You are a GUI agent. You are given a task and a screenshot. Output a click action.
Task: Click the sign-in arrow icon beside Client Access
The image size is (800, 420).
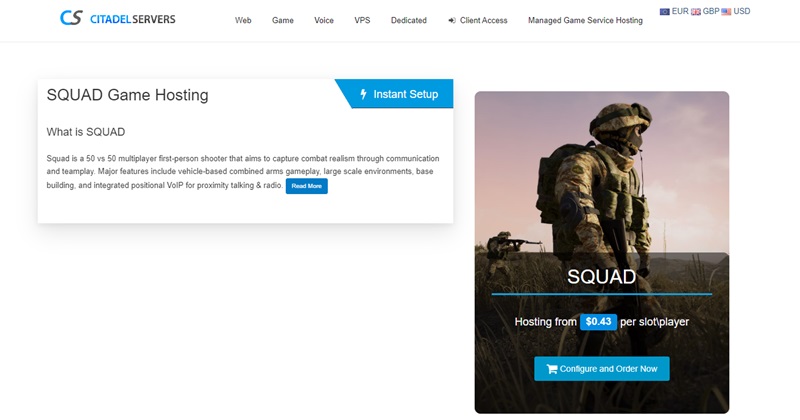(452, 20)
